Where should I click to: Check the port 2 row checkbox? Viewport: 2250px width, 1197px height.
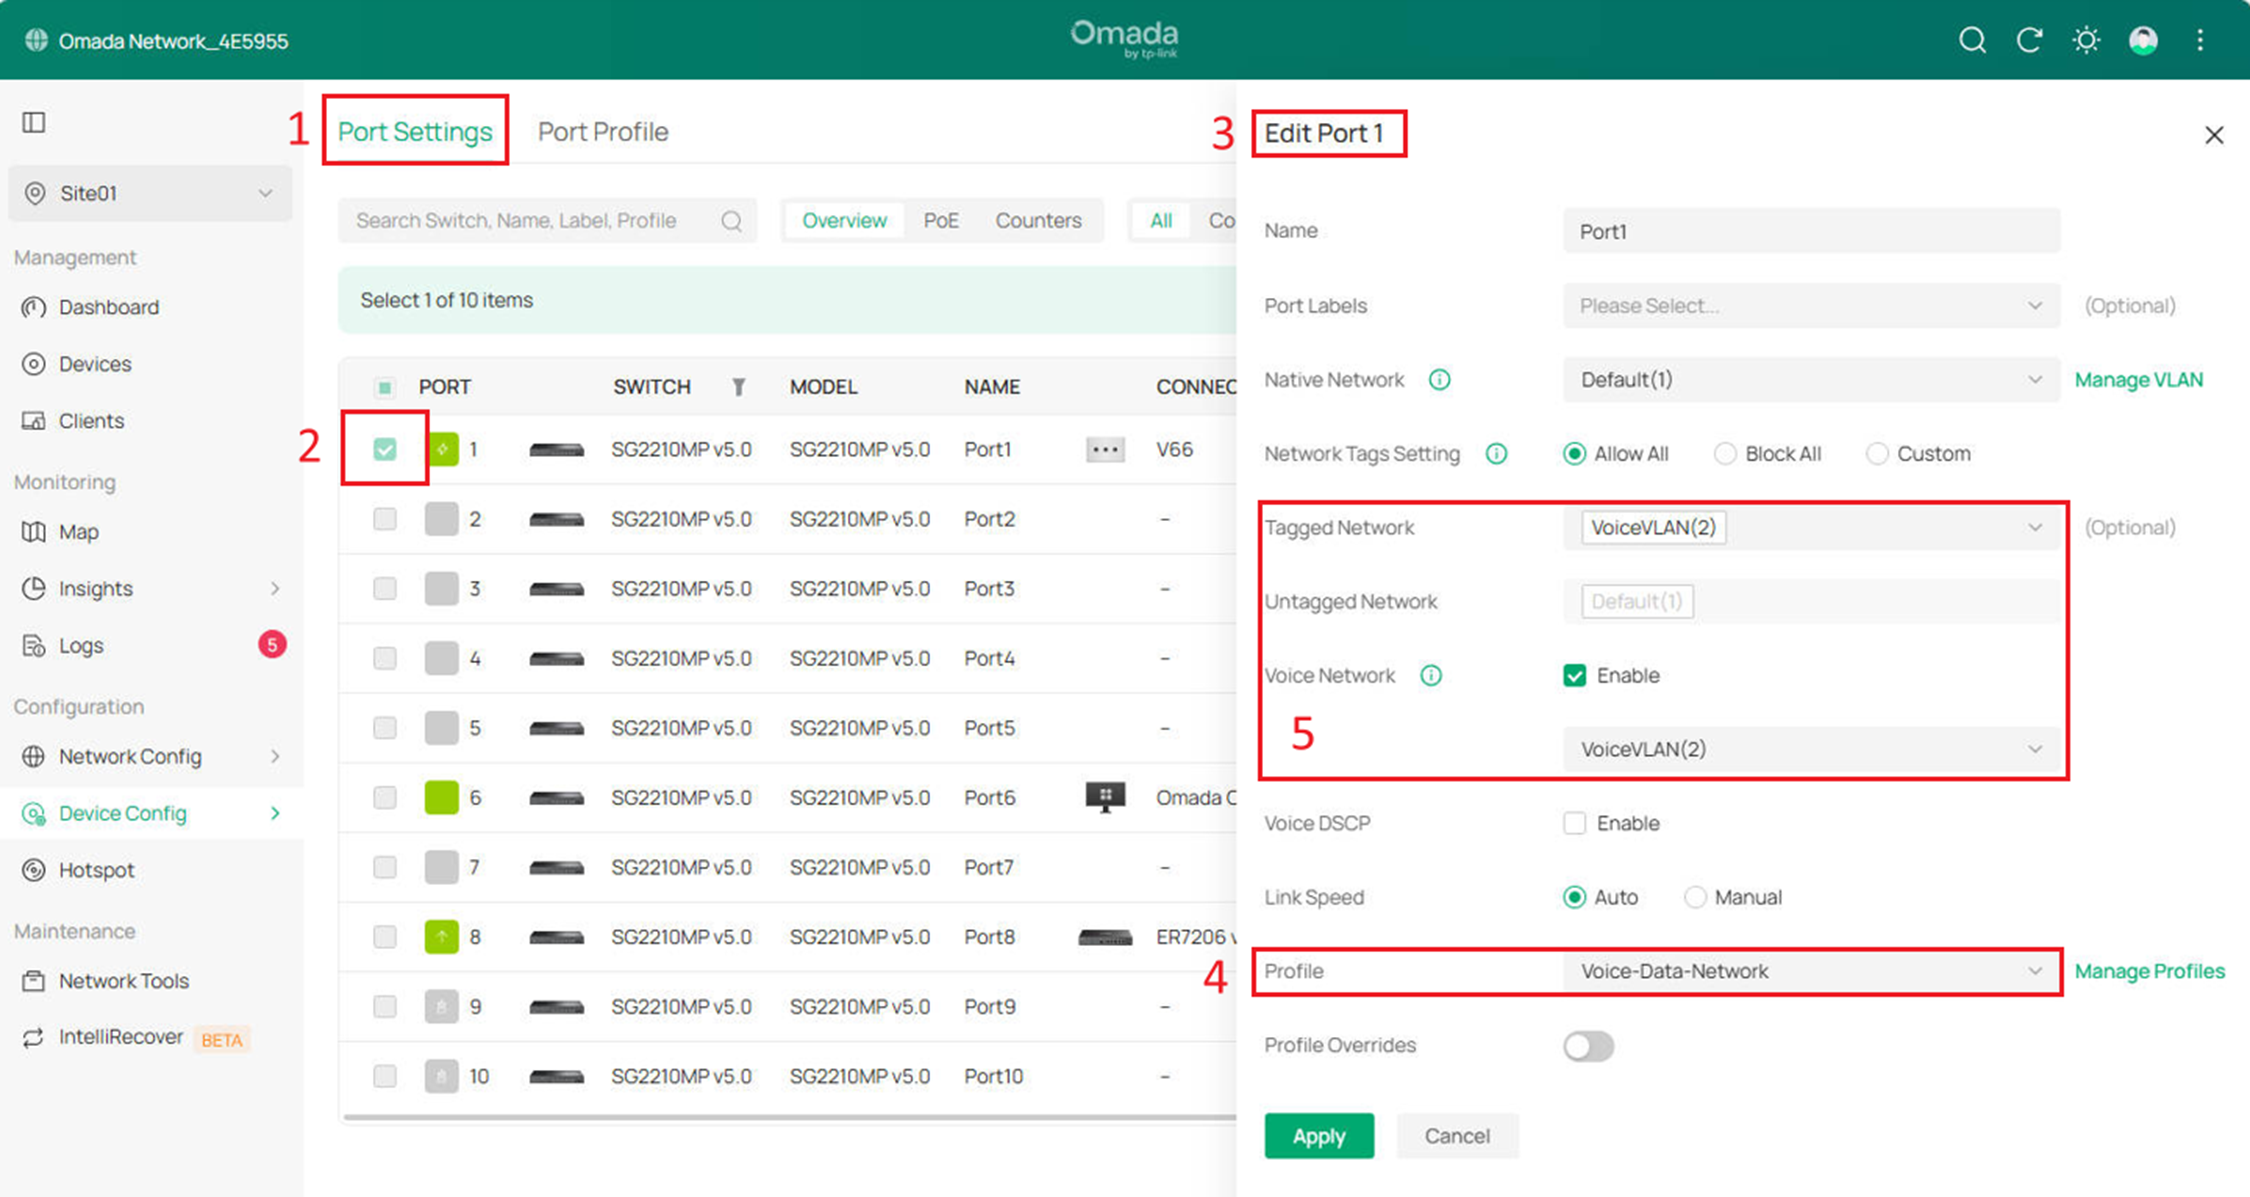click(x=385, y=520)
